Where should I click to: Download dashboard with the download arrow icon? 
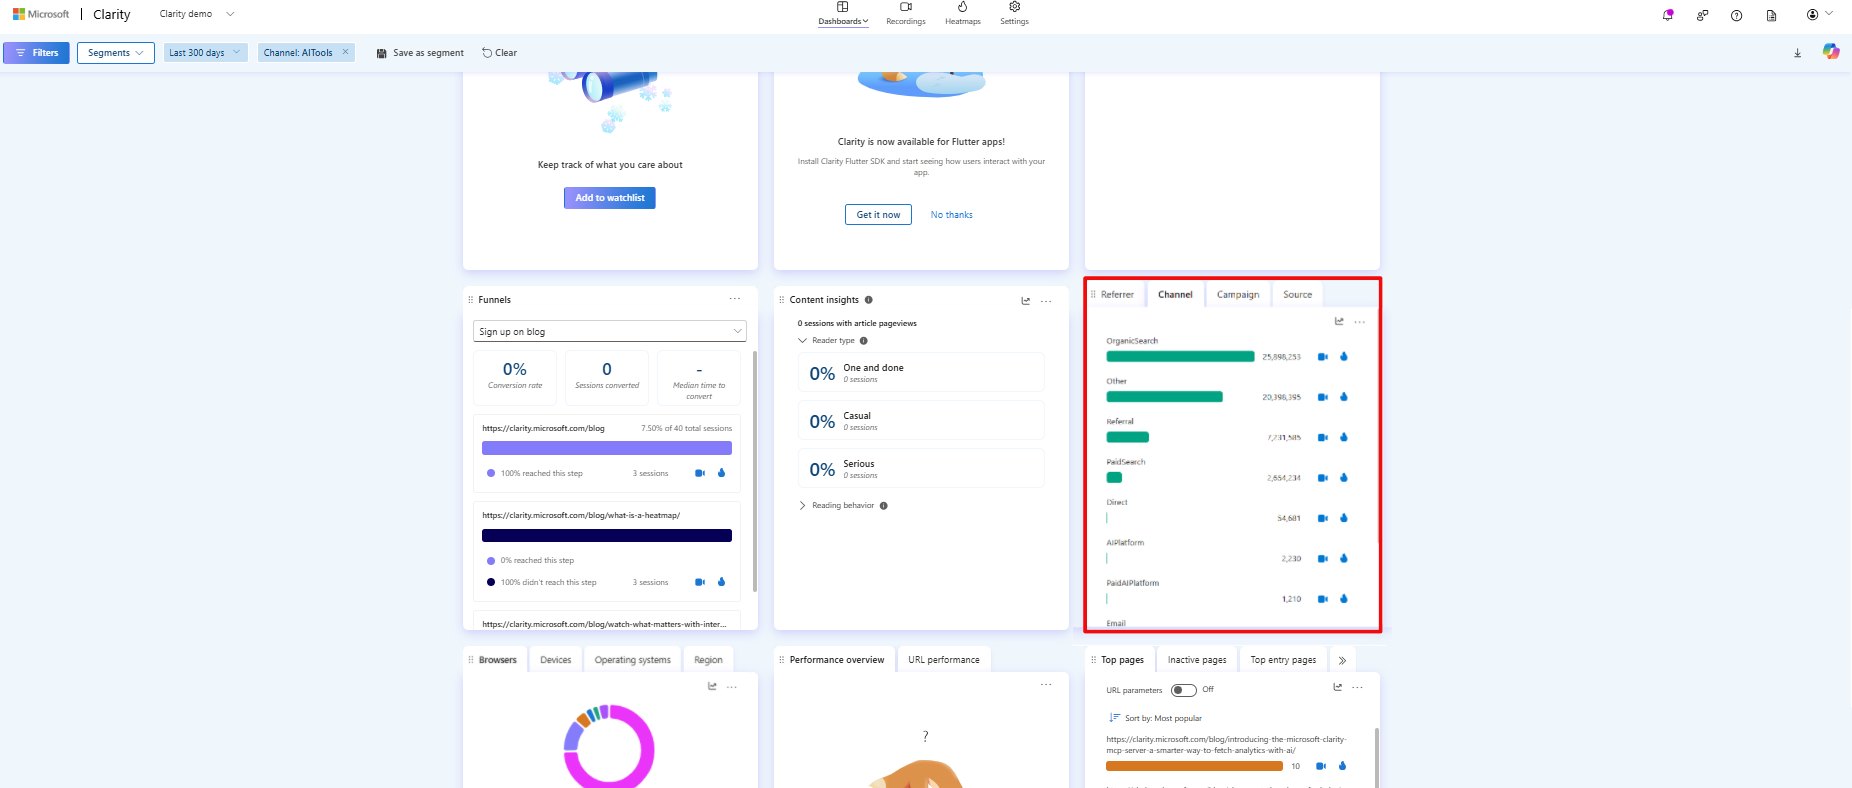coord(1797,53)
